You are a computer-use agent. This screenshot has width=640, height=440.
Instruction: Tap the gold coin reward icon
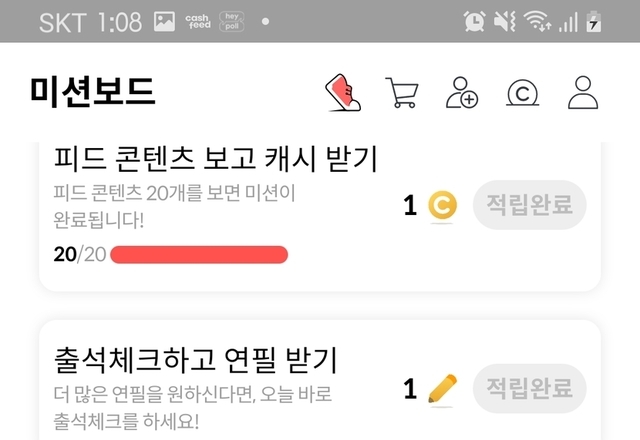coord(441,207)
